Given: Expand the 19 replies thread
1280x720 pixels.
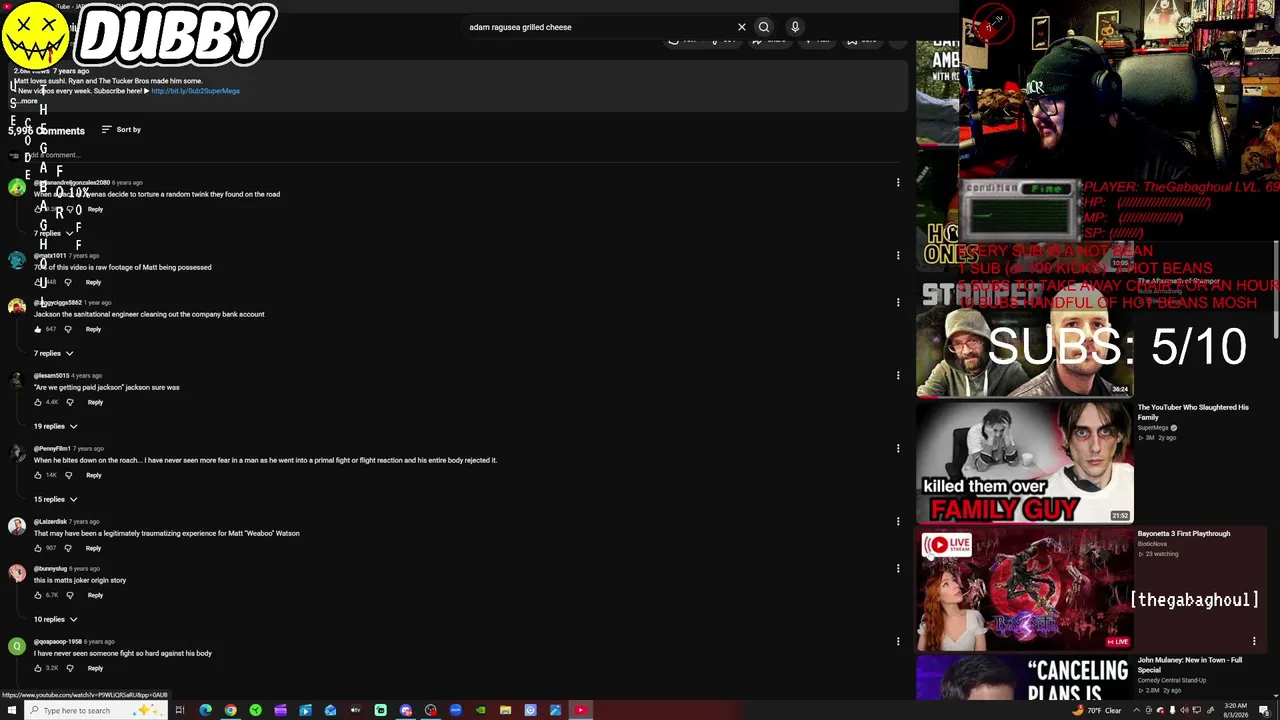Looking at the screenshot, I should coord(56,426).
